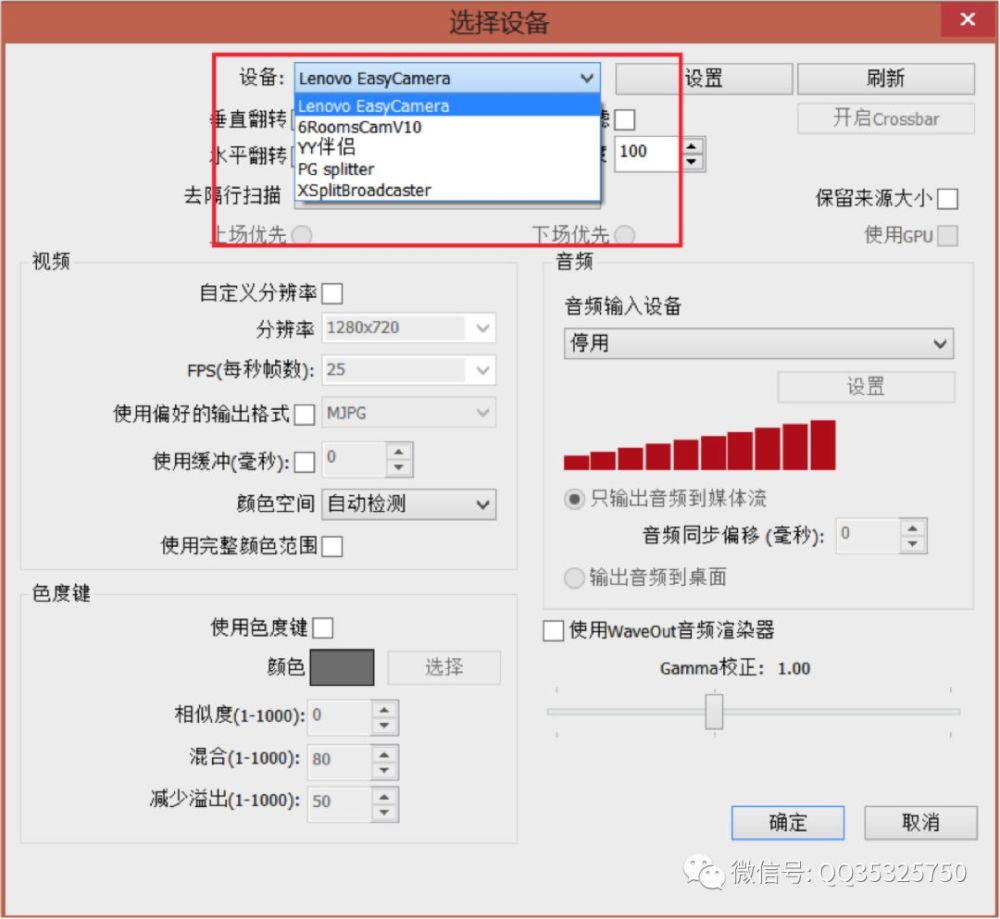Click the 刷新 refresh button
The height and width of the screenshot is (919, 1000).
[x=886, y=78]
